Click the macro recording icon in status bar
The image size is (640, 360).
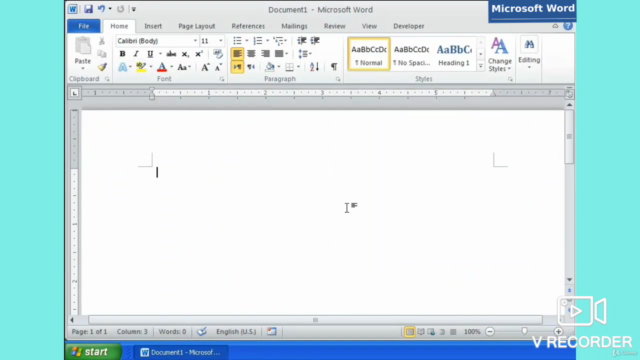point(272,331)
